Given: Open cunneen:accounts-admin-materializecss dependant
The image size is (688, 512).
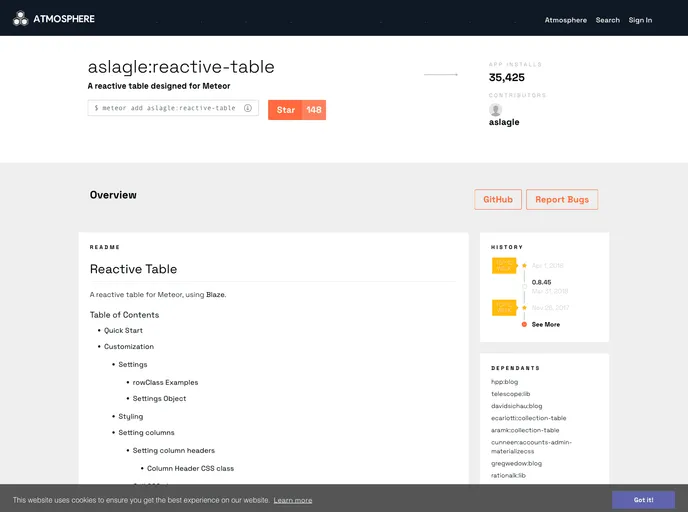Looking at the screenshot, I should pyautogui.click(x=531, y=447).
